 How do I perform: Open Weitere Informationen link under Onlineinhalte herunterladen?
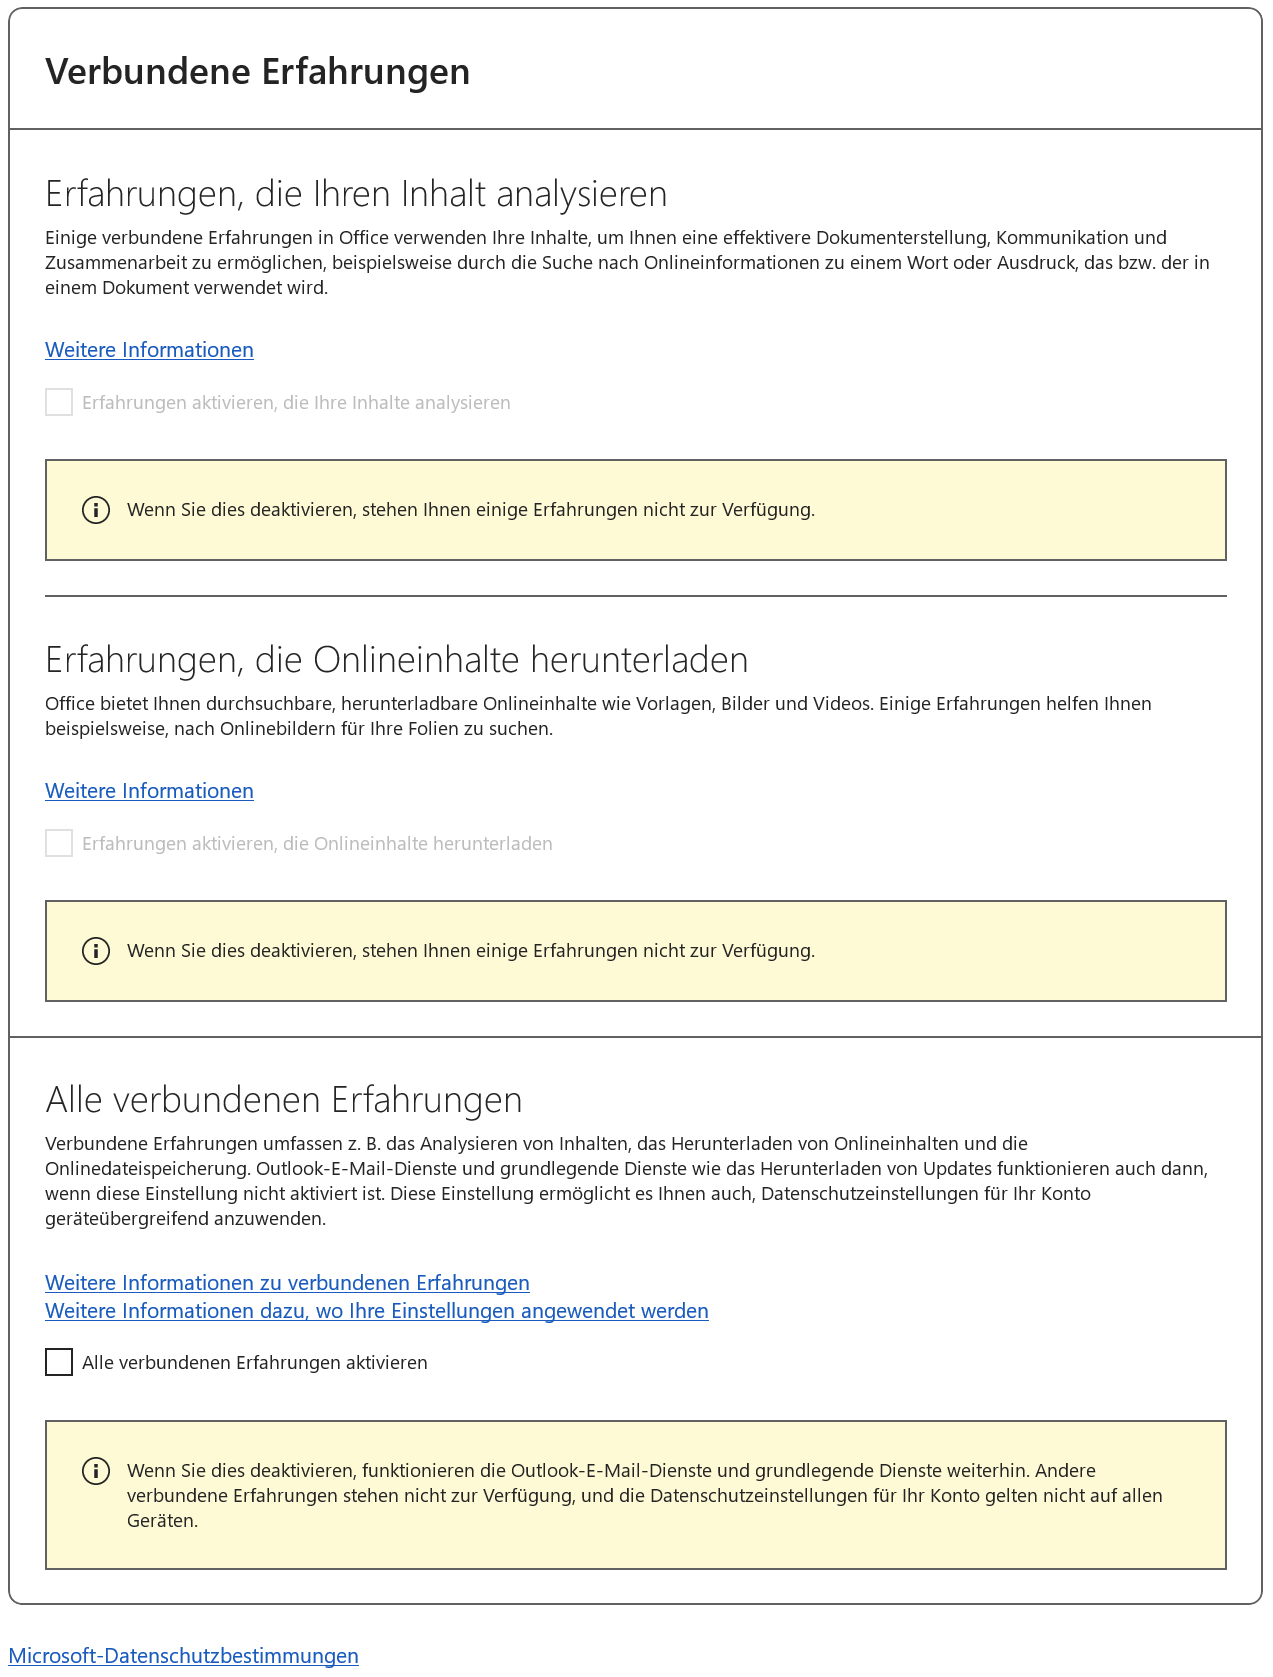pyautogui.click(x=149, y=791)
